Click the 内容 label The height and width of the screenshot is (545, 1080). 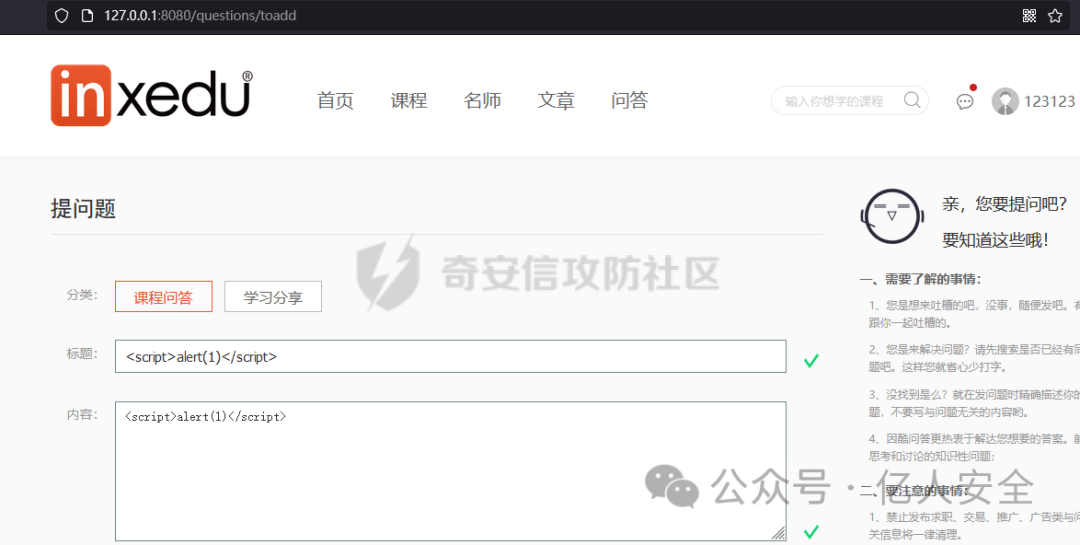(x=82, y=415)
